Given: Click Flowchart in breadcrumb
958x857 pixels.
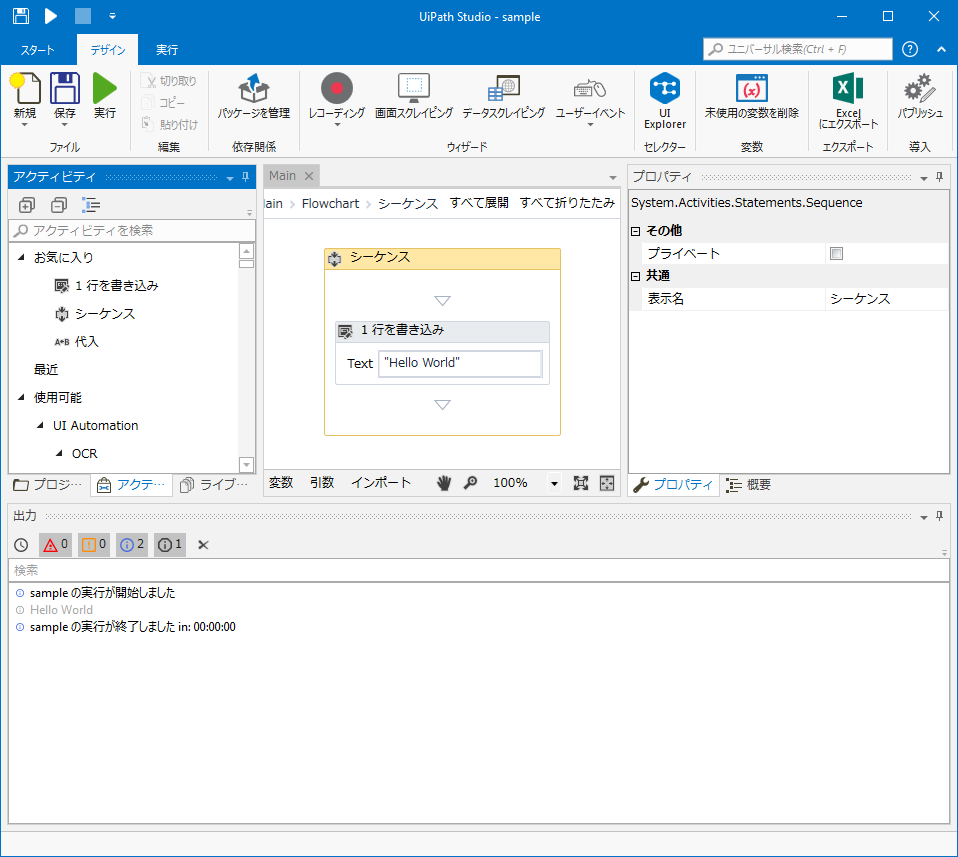Looking at the screenshot, I should pyautogui.click(x=331, y=203).
